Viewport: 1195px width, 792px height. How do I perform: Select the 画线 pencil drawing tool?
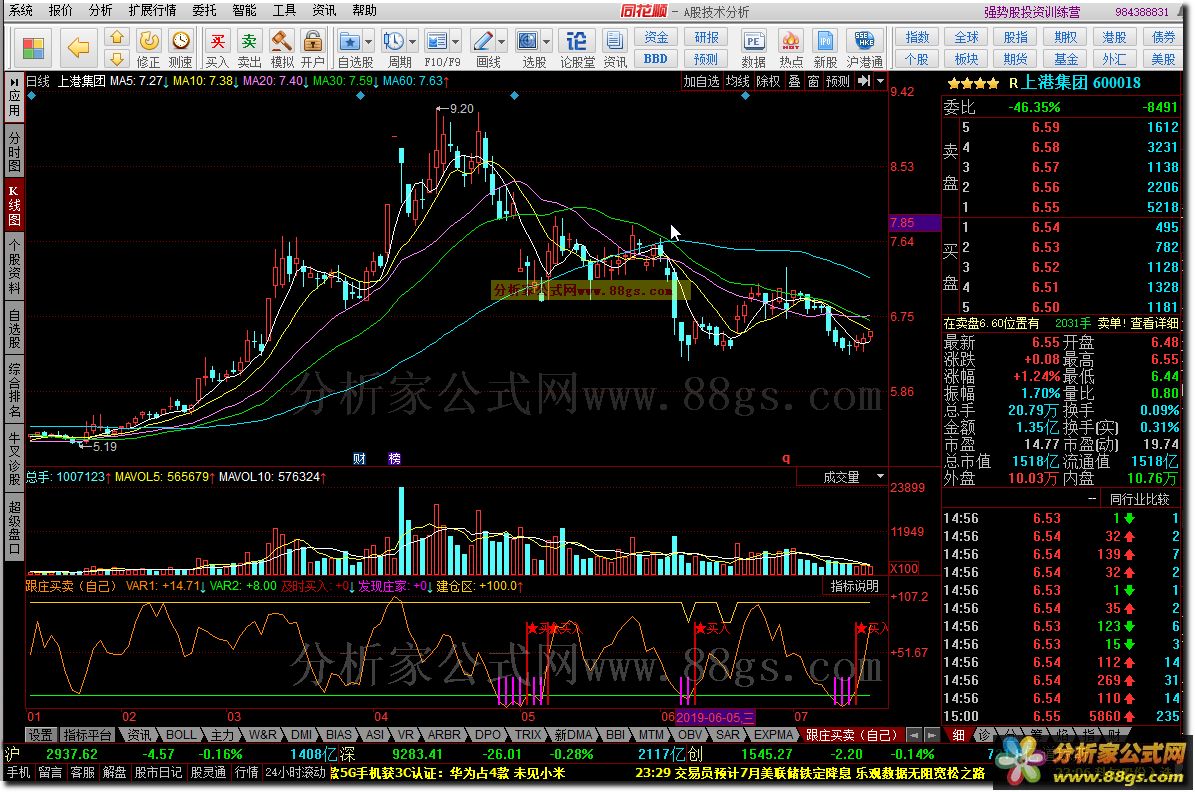click(482, 41)
